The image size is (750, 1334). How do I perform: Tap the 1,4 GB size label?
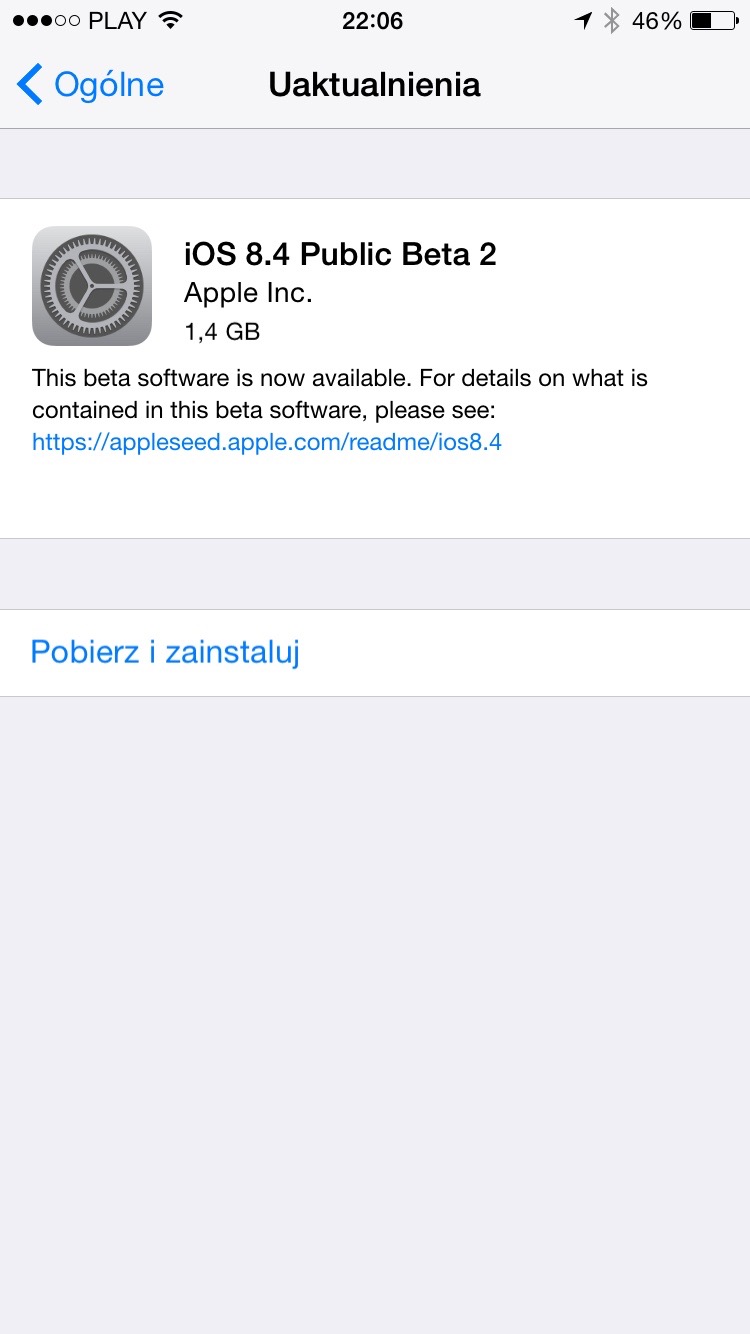(x=222, y=332)
